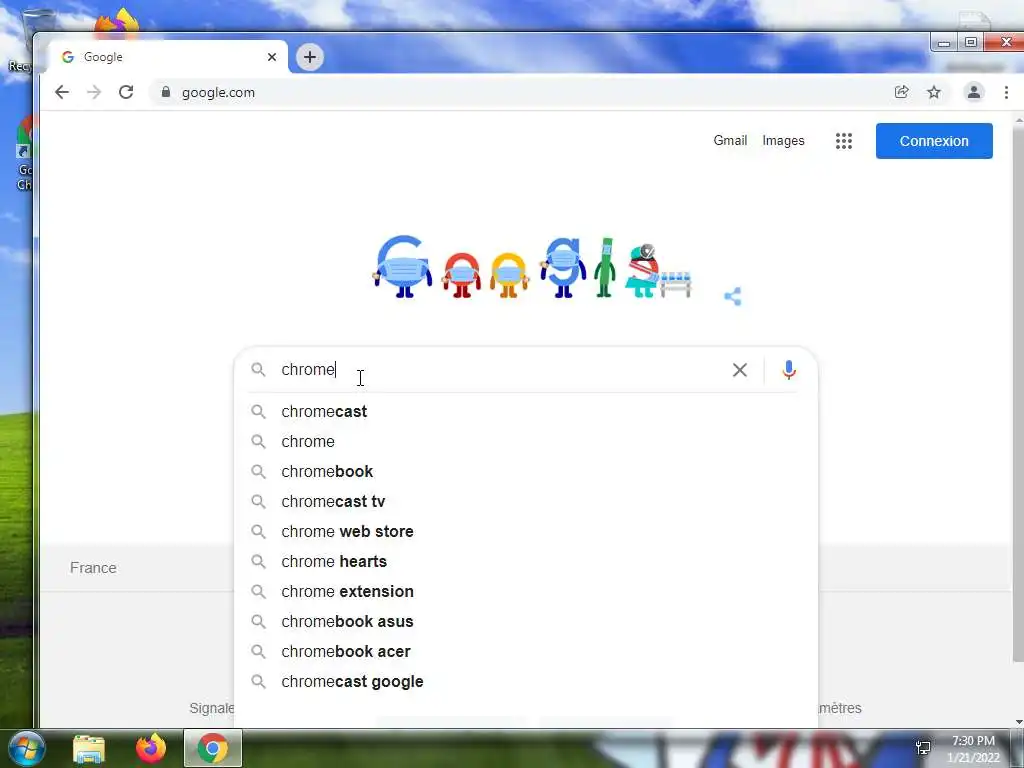Click the page vertical scrollbar

(x=1018, y=392)
